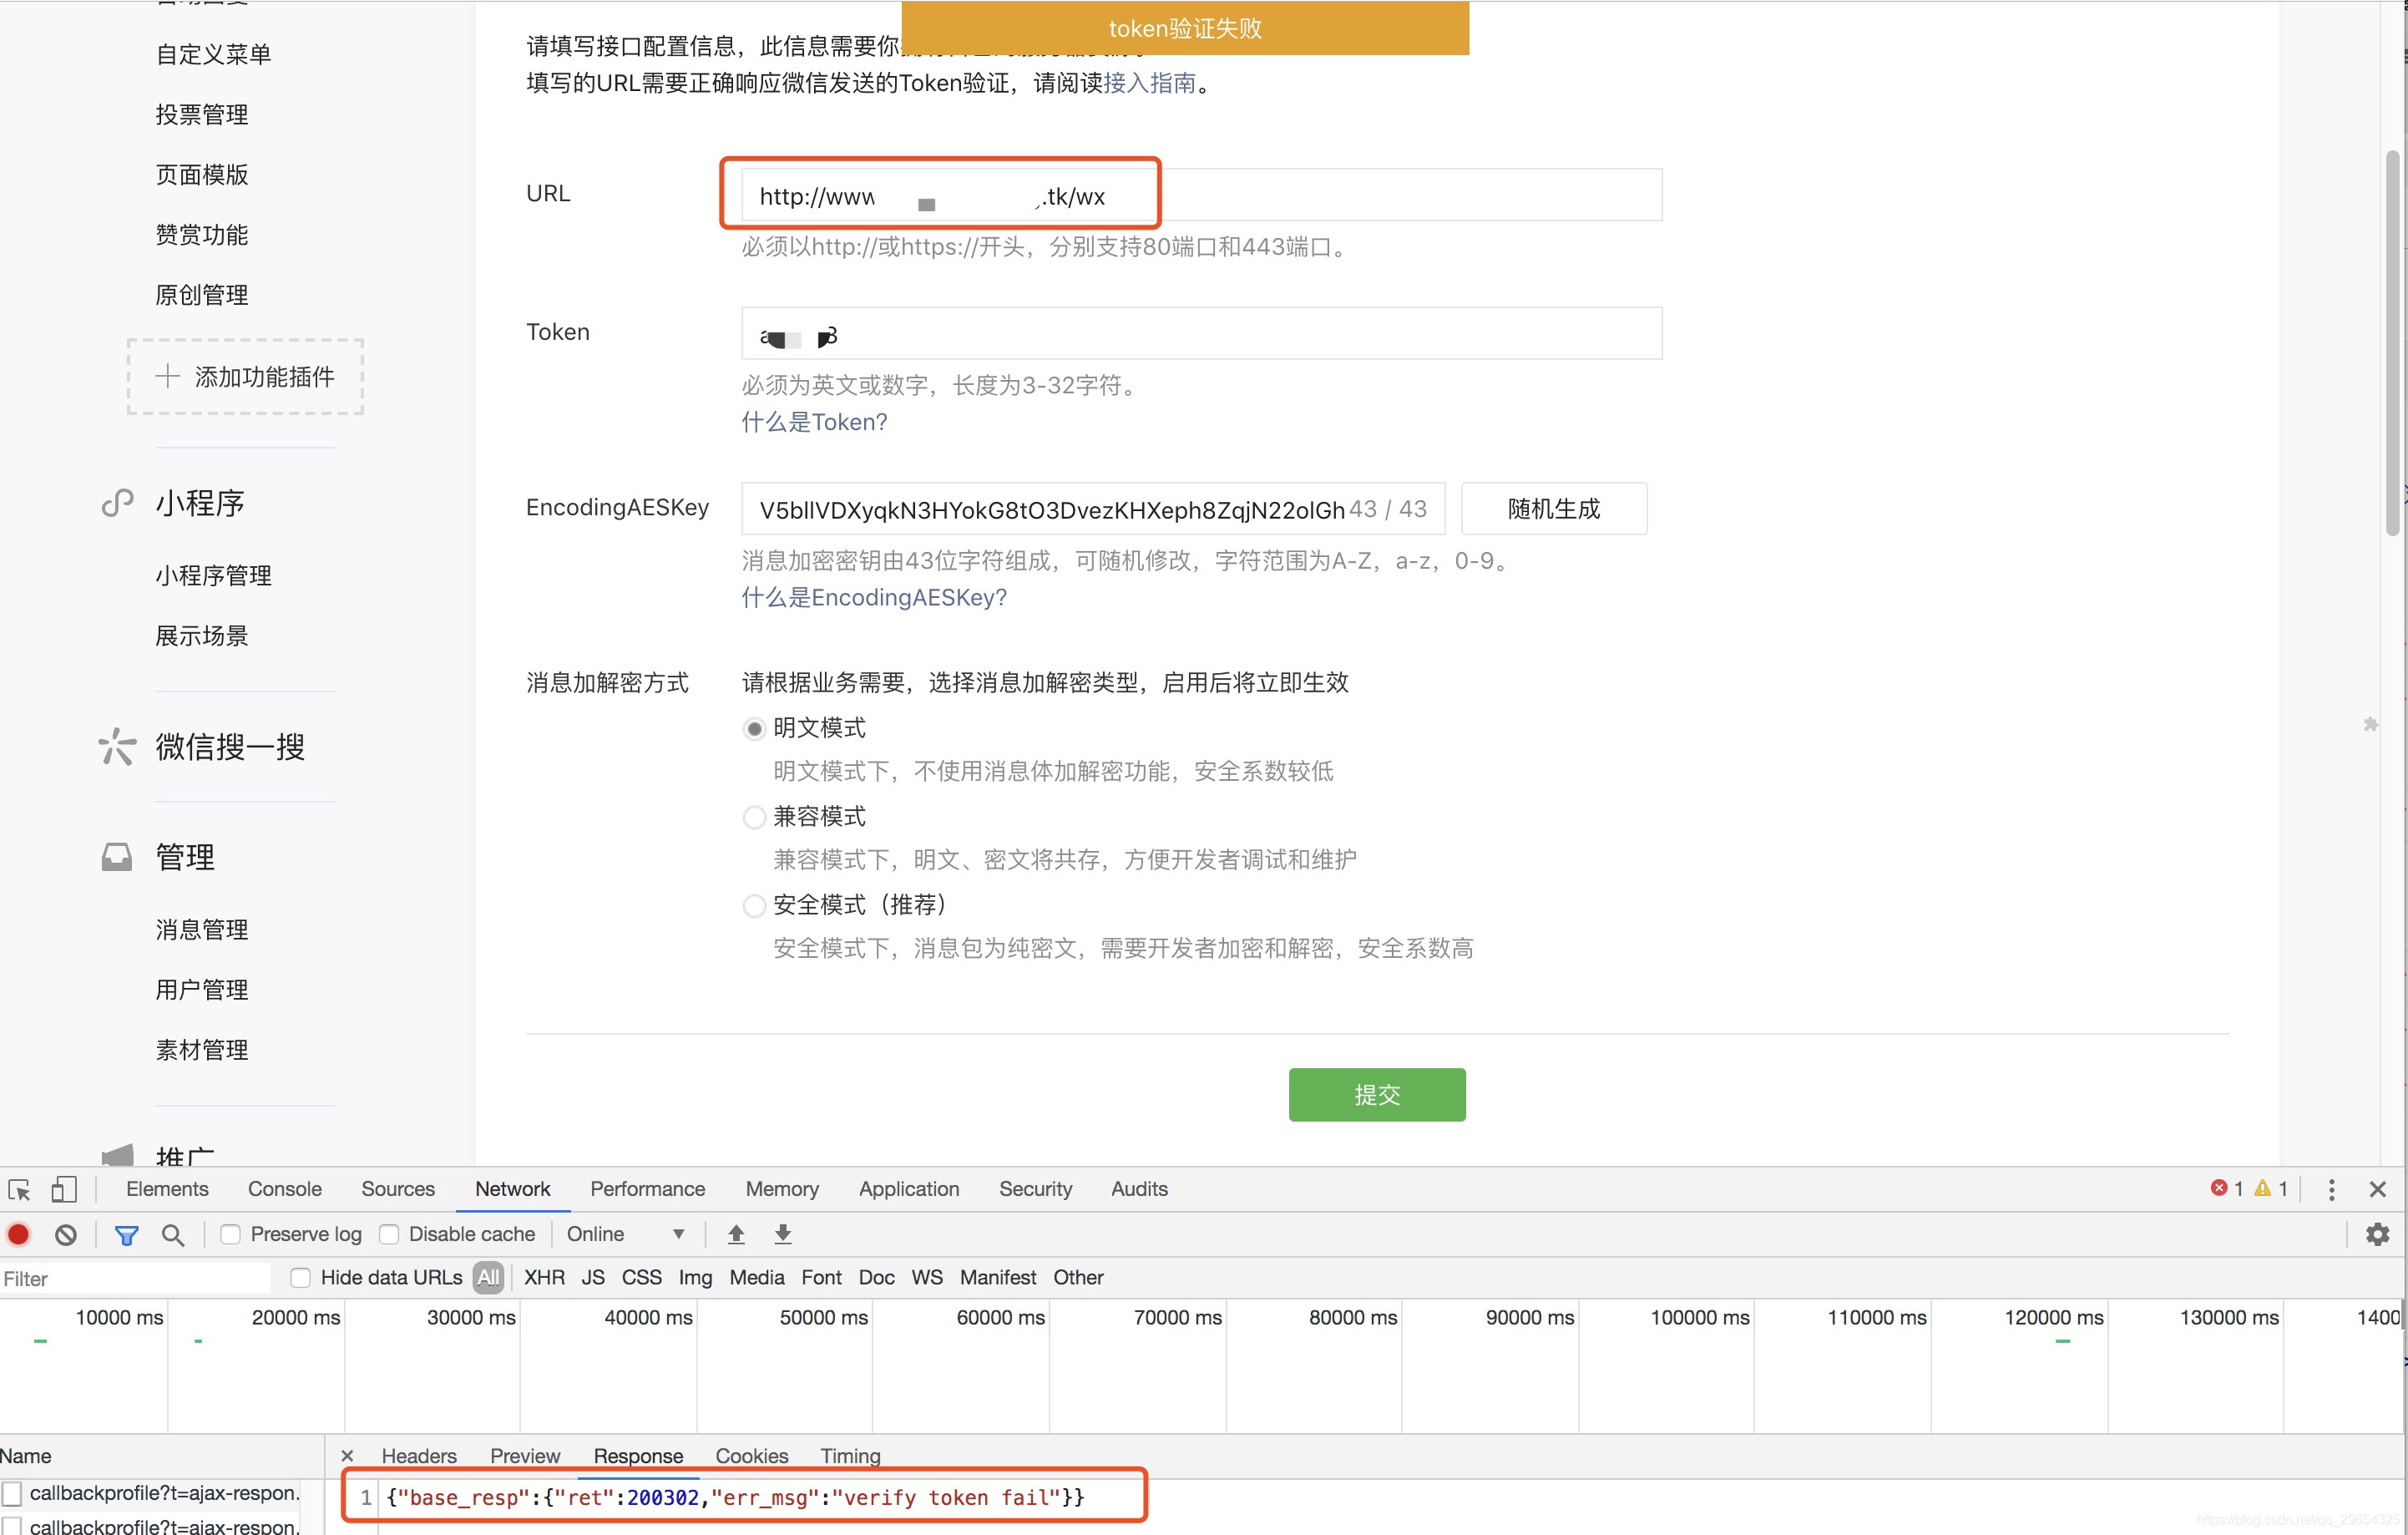Screen dimensions: 2408x1535
Task: Open the Online throttling dropdown
Action: point(625,1234)
